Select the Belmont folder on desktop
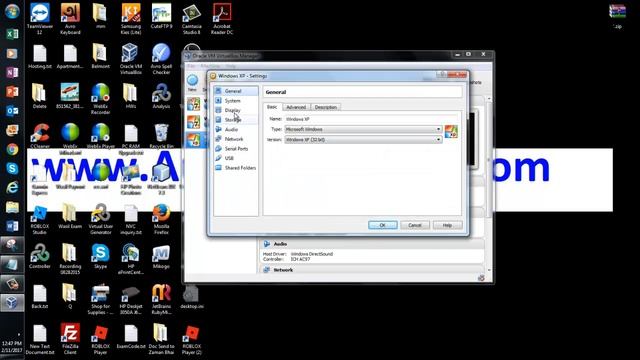Image resolution: width=640 pixels, height=360 pixels. (x=100, y=56)
